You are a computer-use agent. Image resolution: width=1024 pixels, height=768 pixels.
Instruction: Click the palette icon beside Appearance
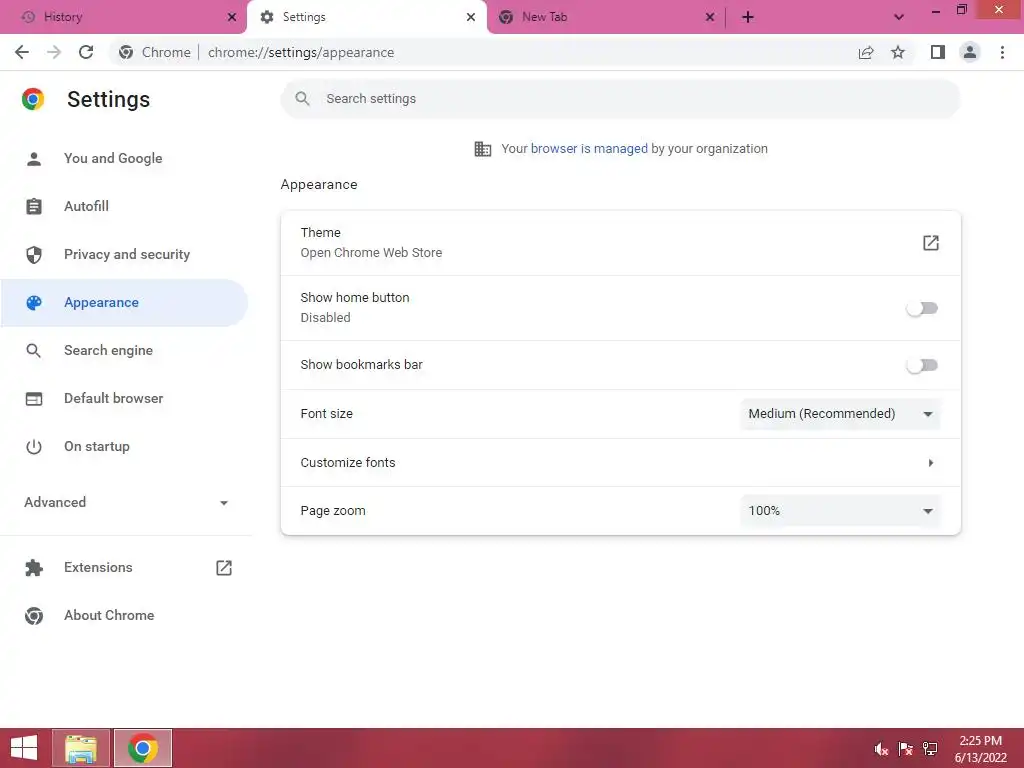34,302
